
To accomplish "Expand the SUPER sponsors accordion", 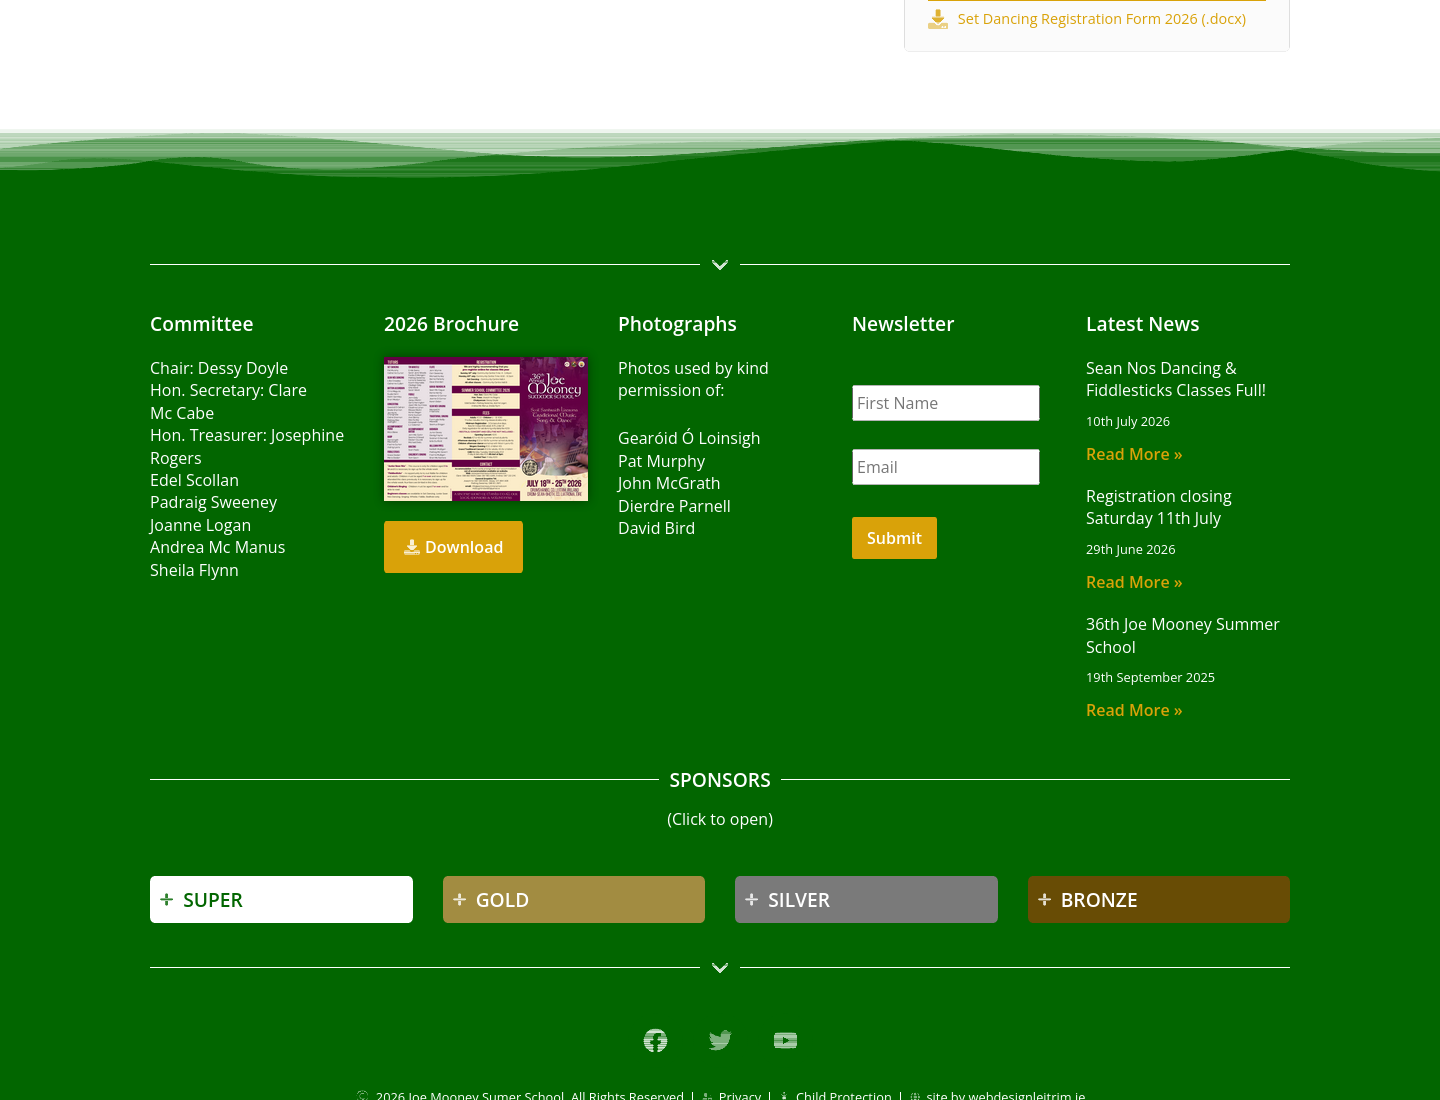I will [281, 900].
